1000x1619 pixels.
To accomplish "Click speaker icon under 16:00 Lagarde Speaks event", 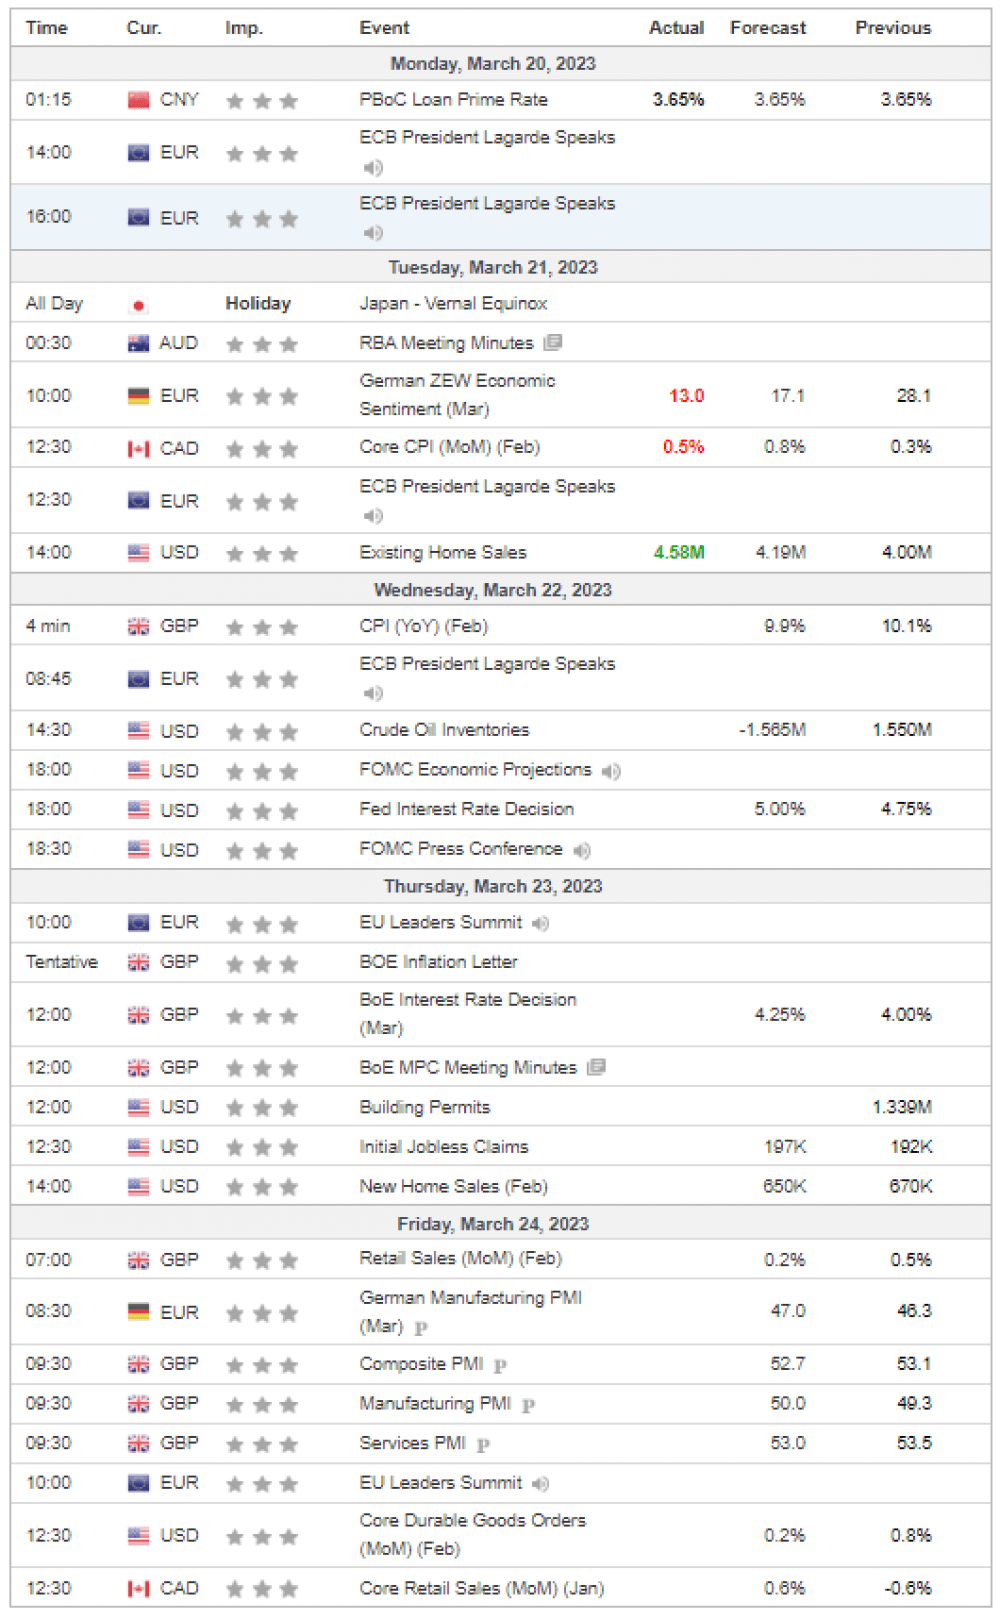I will coord(373,233).
